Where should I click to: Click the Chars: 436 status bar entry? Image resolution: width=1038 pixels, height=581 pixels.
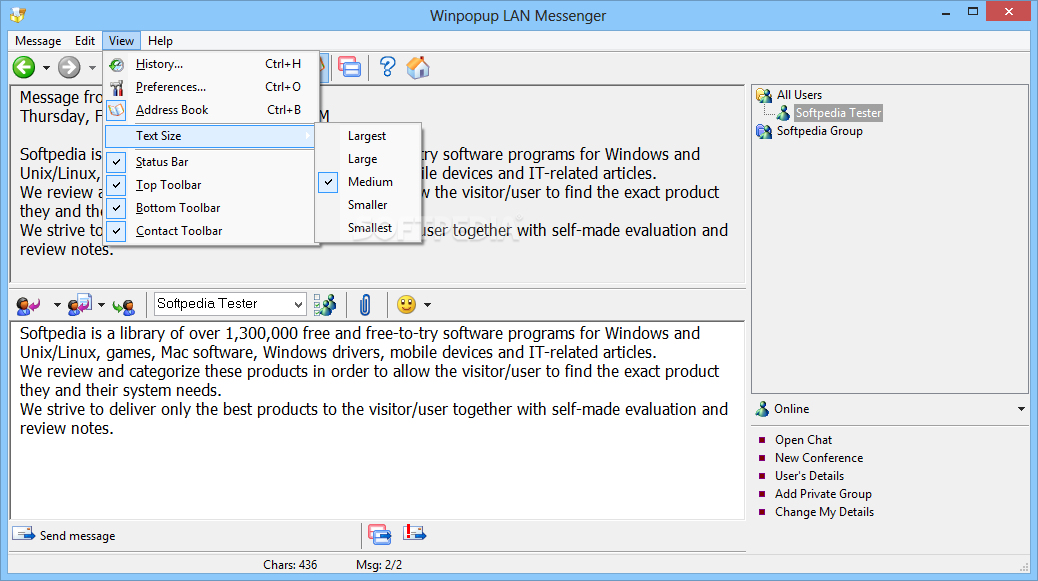pyautogui.click(x=290, y=565)
